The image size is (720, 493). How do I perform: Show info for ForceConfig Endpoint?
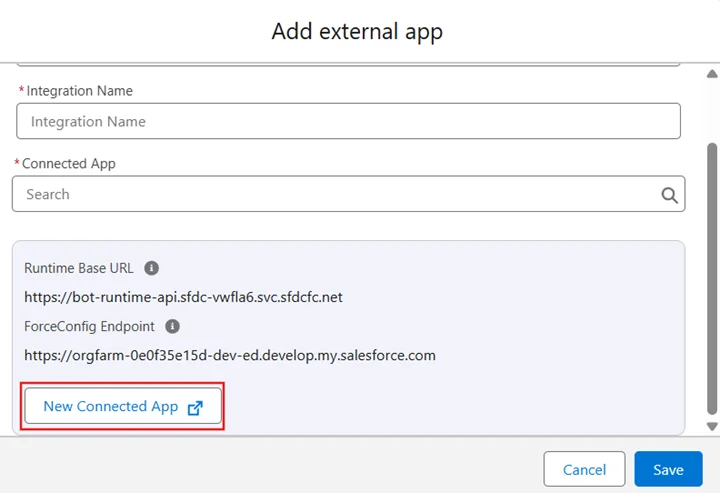[172, 326]
